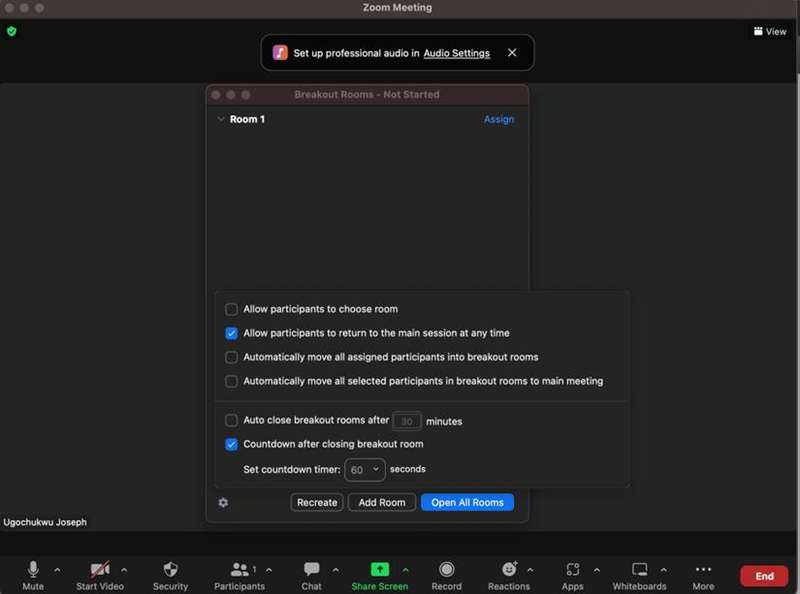The height and width of the screenshot is (594, 800).
Task: Start recording with the Record icon
Action: click(x=446, y=569)
